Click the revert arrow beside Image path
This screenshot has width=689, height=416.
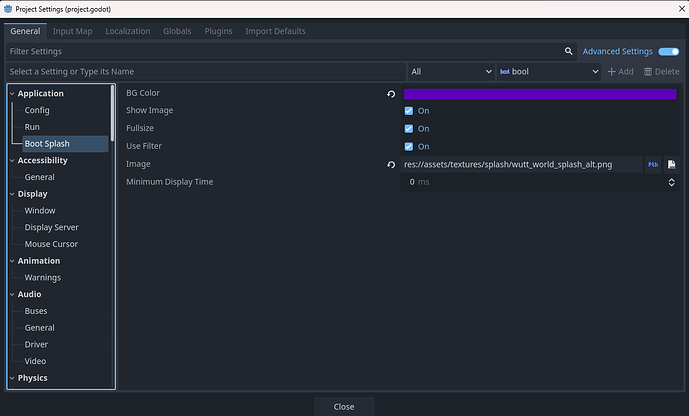392,164
